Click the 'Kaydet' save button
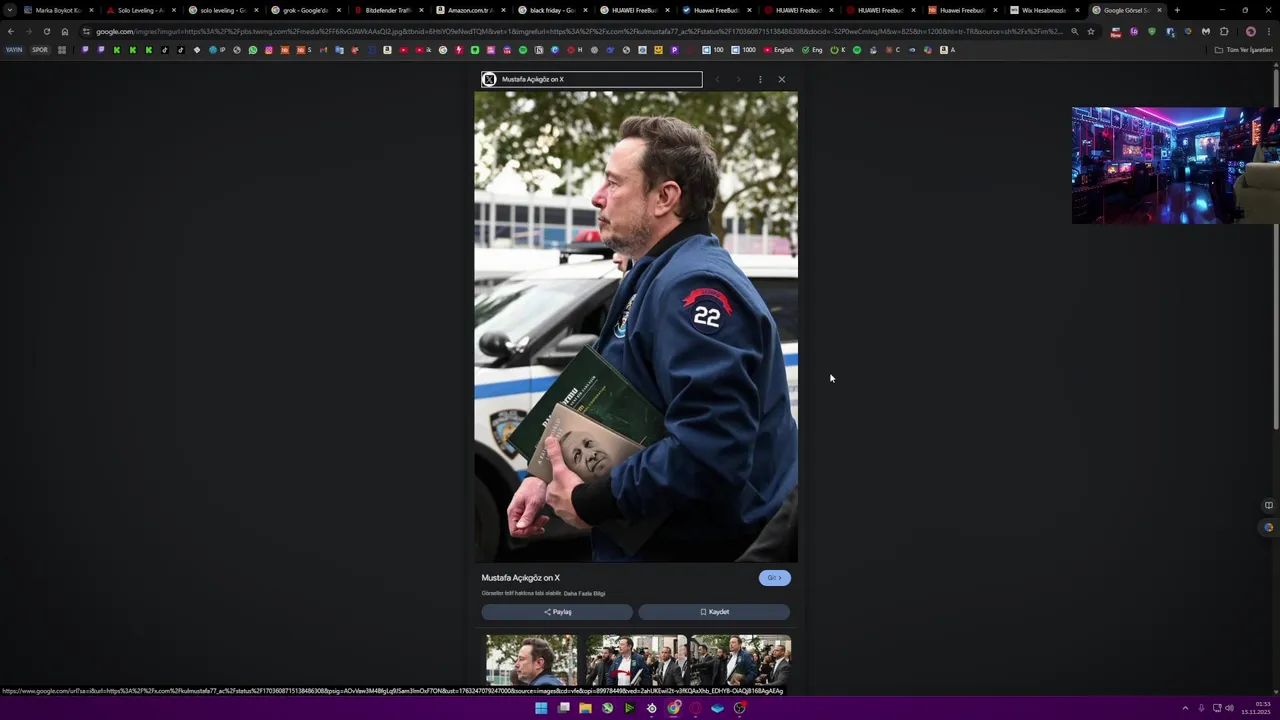 [714, 612]
